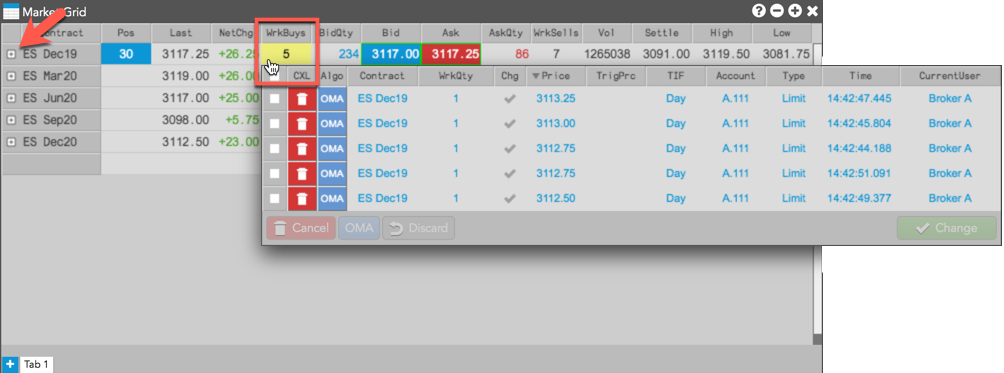
Task: Click Broker A for order priced 3113.25
Action: pos(950,99)
